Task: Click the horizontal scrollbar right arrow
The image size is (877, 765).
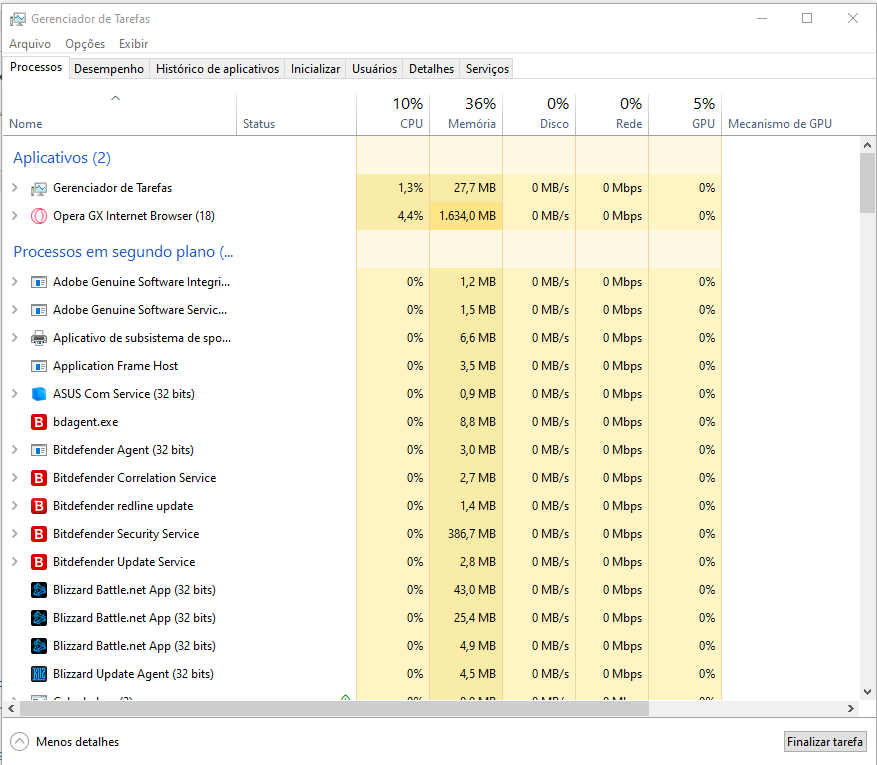Action: pos(851,709)
